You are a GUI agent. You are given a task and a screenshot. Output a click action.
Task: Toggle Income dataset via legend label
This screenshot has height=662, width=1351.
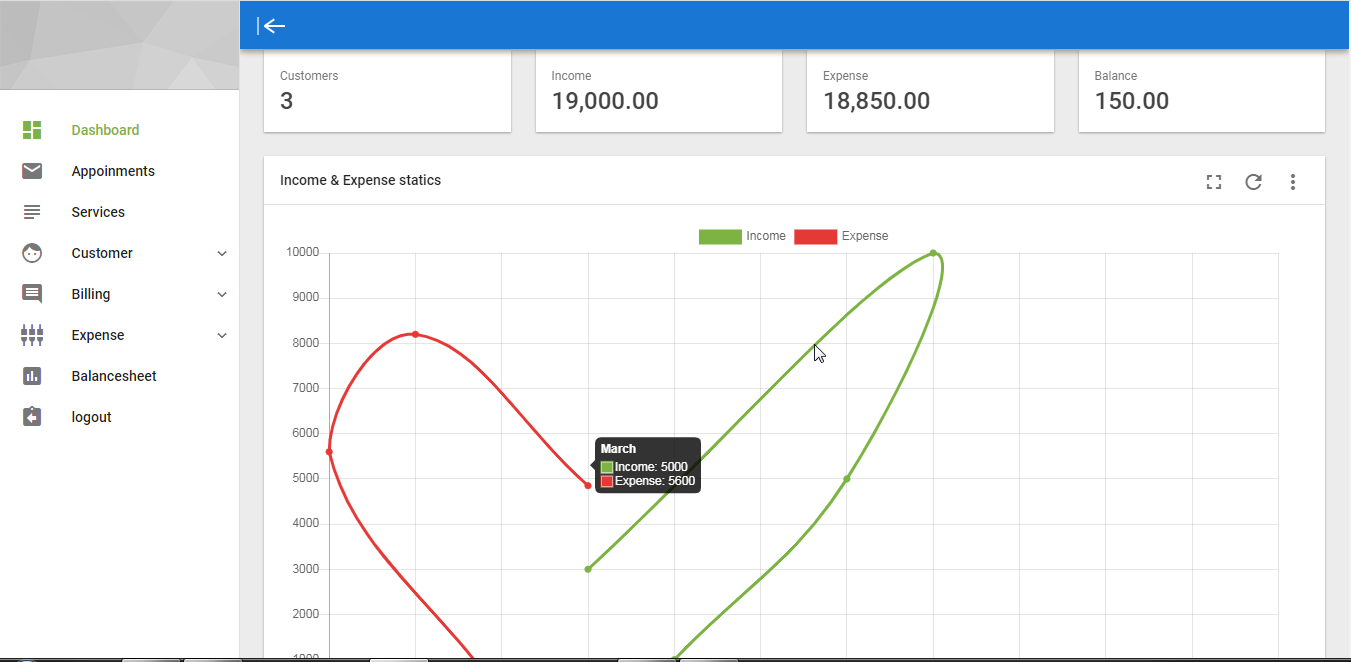click(x=766, y=236)
